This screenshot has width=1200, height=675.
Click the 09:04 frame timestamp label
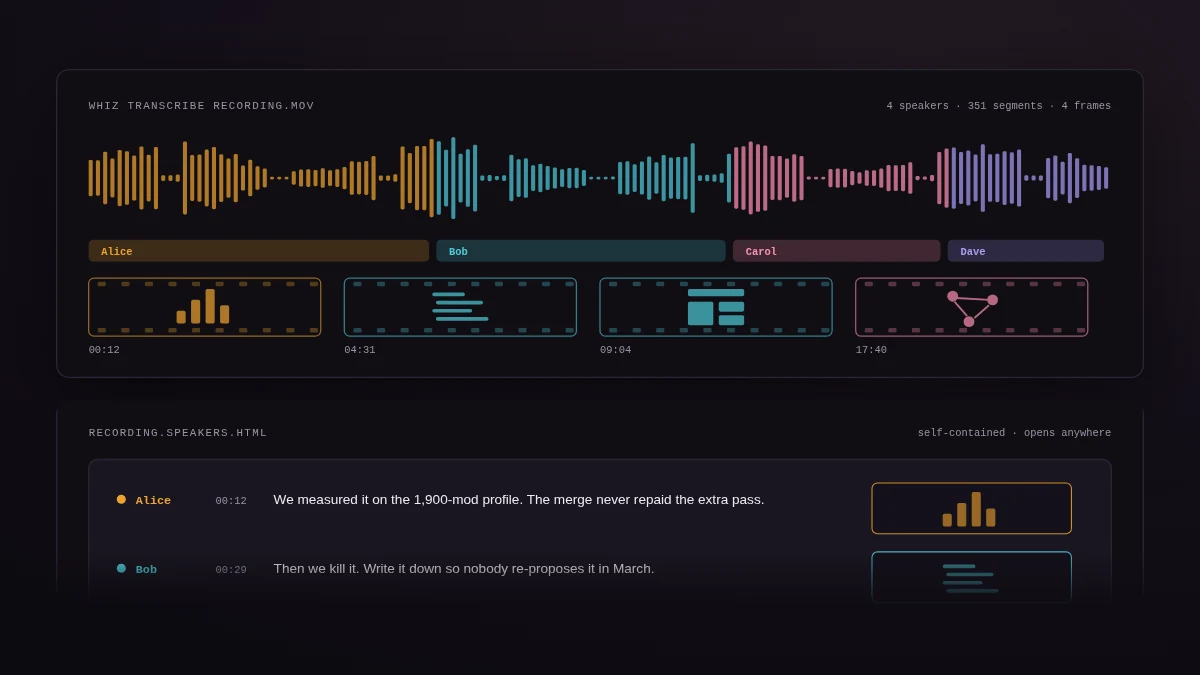(x=615, y=350)
